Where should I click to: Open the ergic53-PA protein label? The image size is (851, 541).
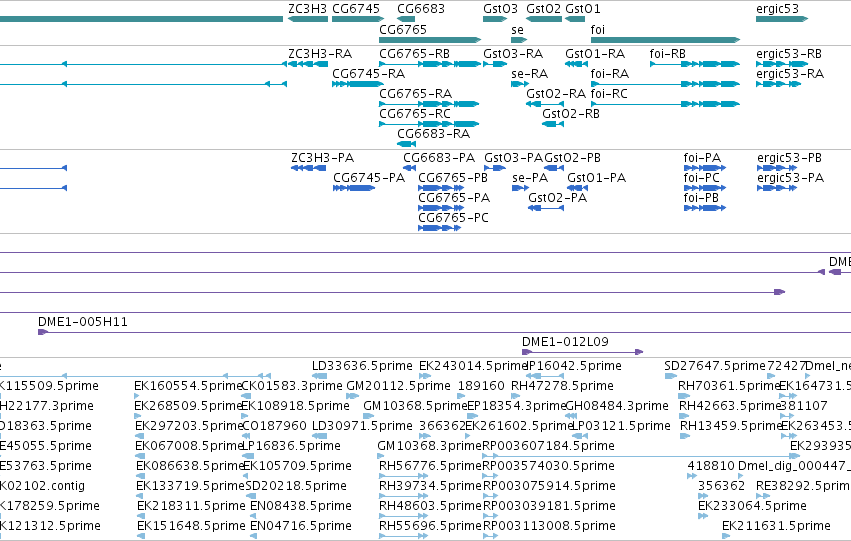coord(790,178)
